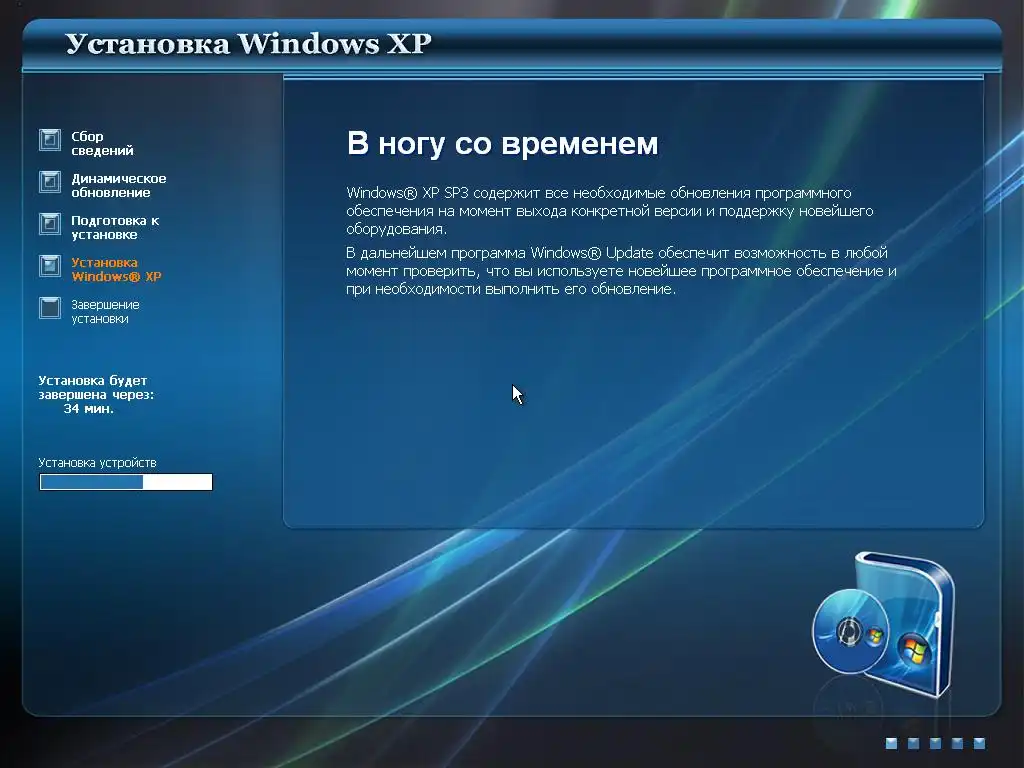Click the Подготовка к установке step label
The image size is (1024, 768).
coord(115,227)
